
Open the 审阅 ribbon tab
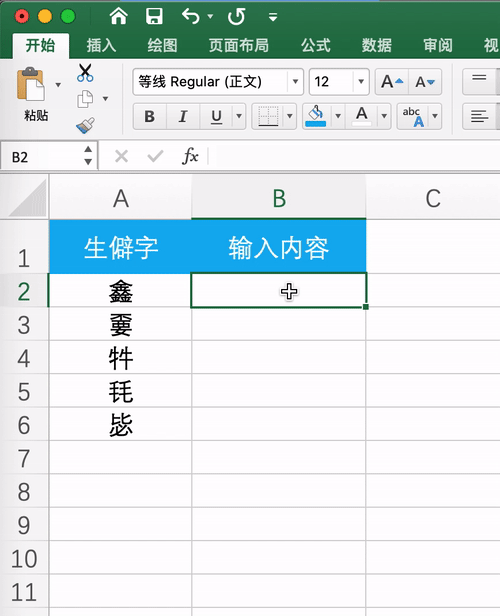438,46
